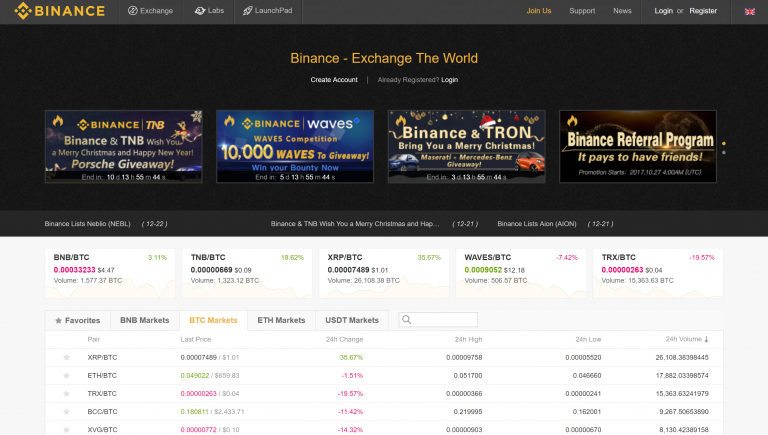The width and height of the screenshot is (768, 435).
Task: Click the magnifier icon in search box
Action: tap(407, 320)
